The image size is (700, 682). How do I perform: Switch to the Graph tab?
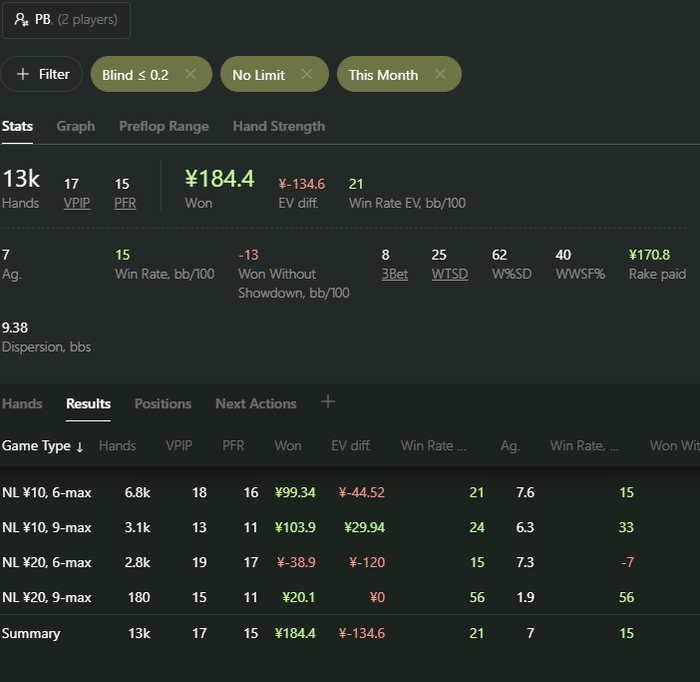[x=76, y=126]
